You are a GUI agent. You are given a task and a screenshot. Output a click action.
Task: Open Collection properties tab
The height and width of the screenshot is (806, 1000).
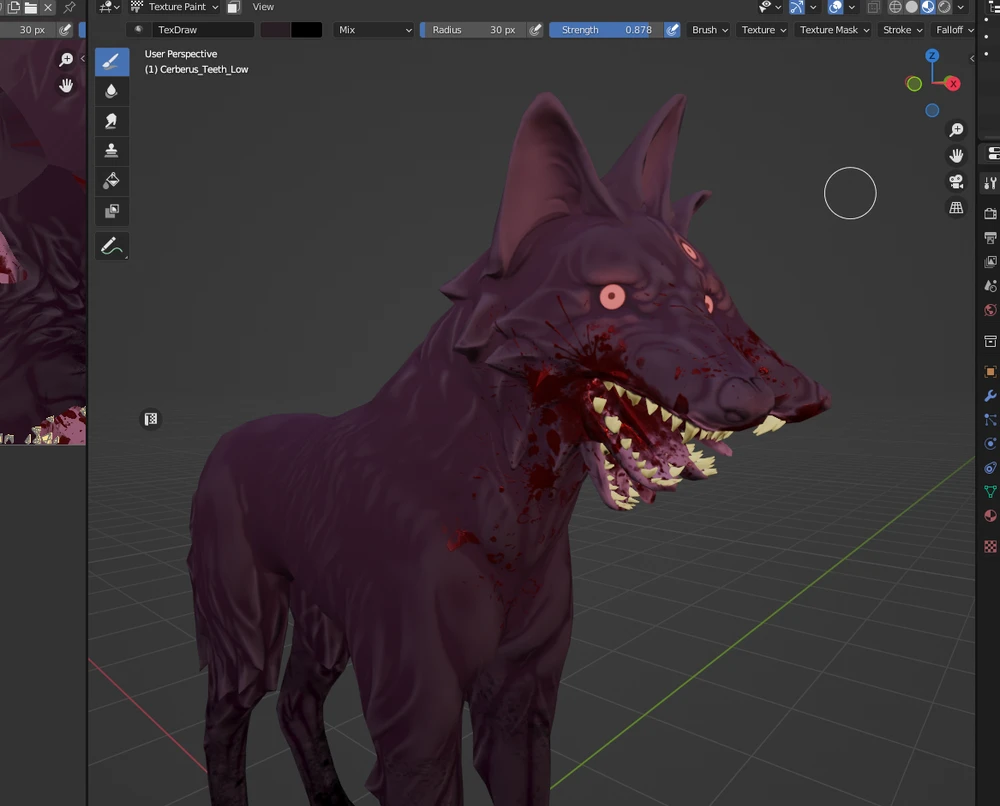990,342
